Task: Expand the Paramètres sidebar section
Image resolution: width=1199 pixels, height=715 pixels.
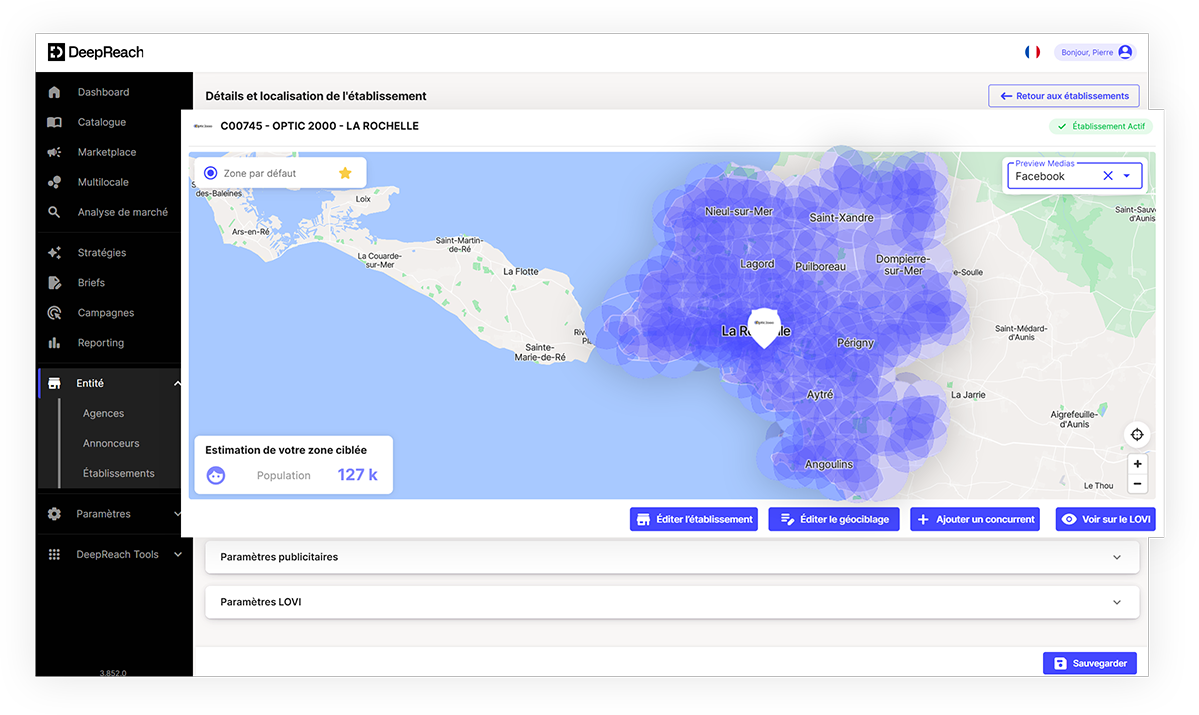Action: point(177,514)
